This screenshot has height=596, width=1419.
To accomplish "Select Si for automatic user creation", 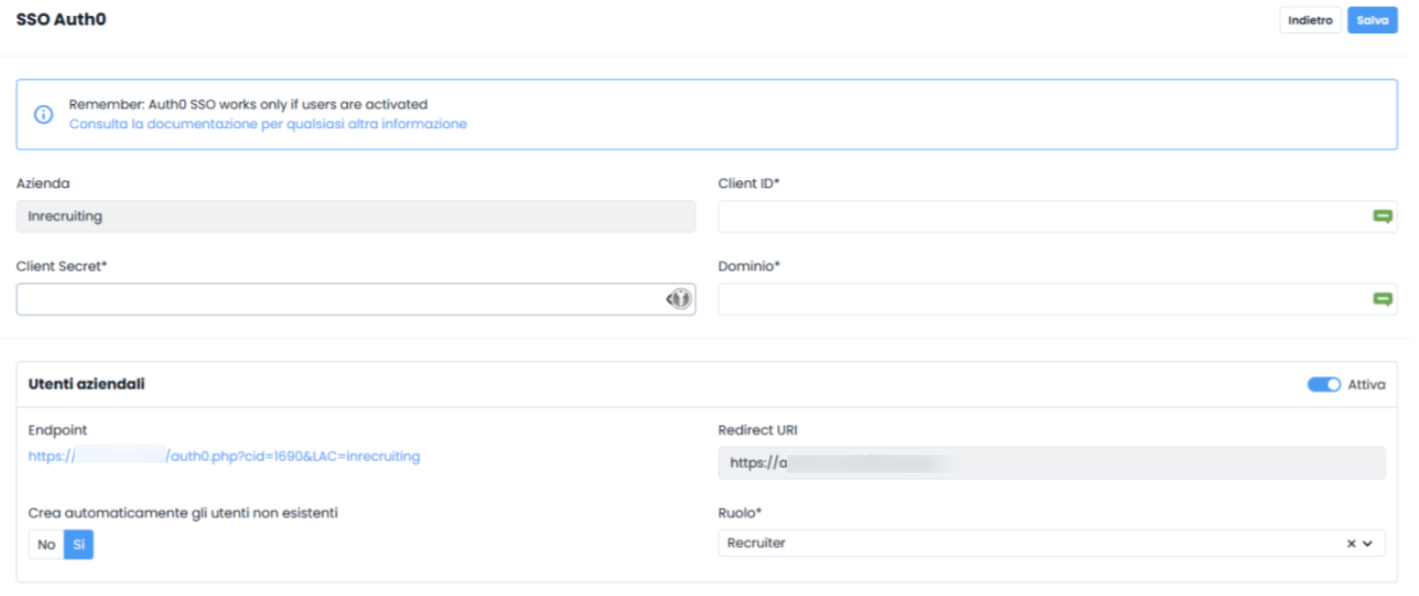I will [x=79, y=545].
